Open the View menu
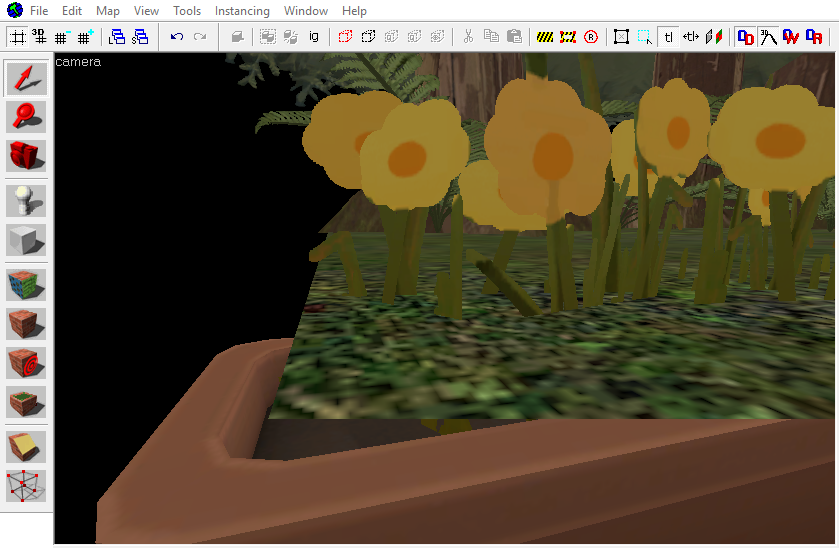Image resolution: width=839 pixels, height=548 pixels. (146, 11)
